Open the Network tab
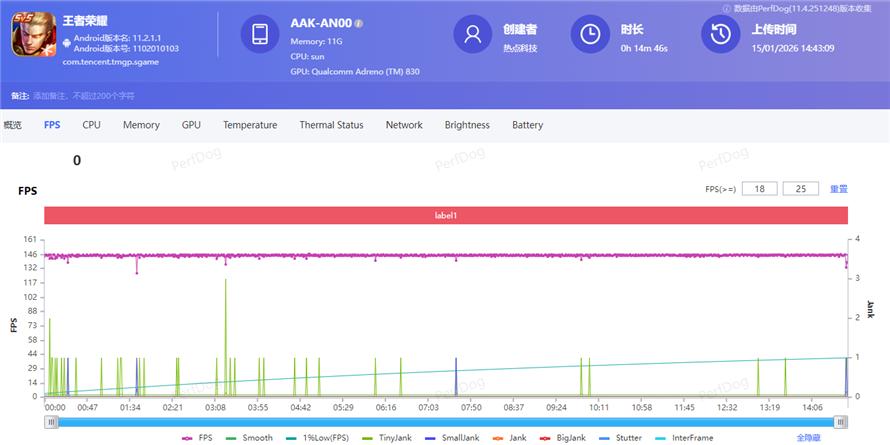 404,125
